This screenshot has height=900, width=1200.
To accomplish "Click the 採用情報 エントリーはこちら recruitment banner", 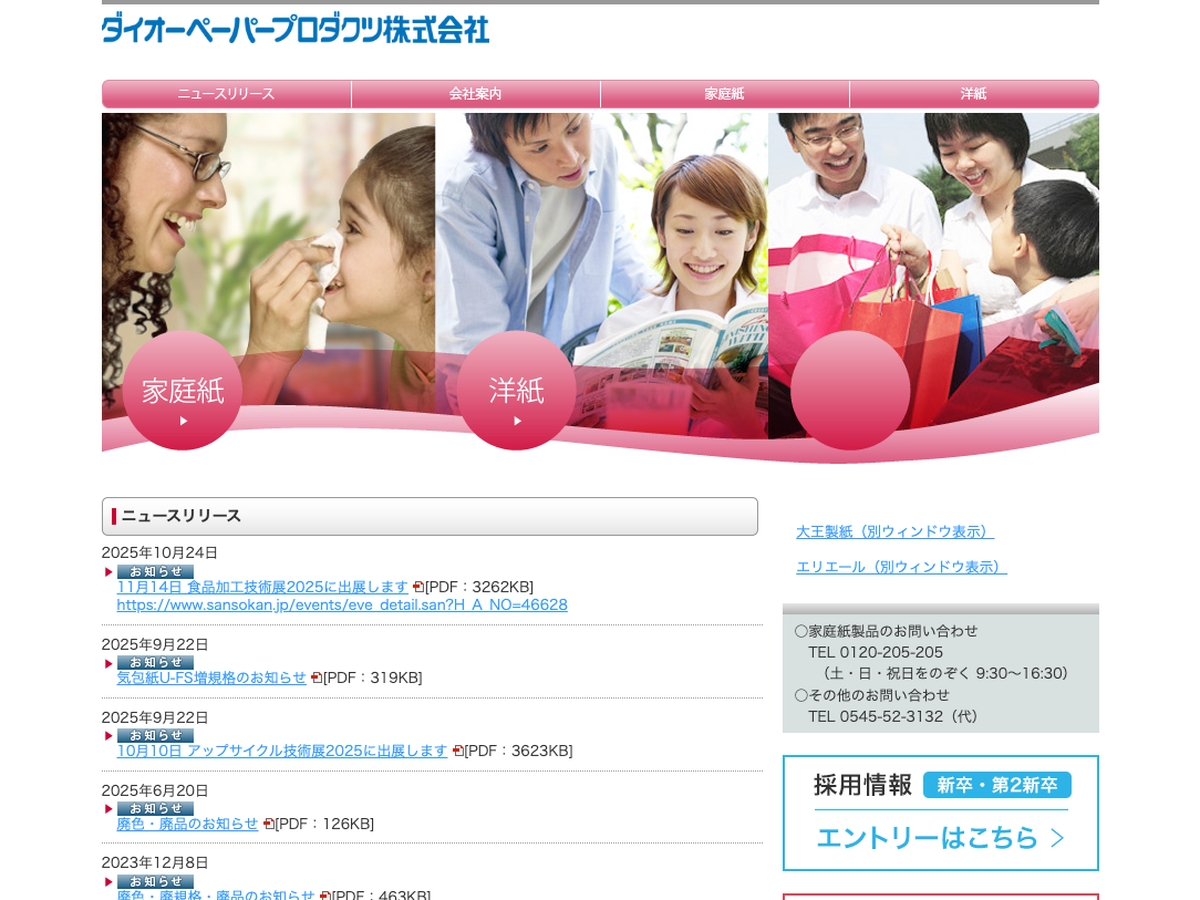I will 940,813.
